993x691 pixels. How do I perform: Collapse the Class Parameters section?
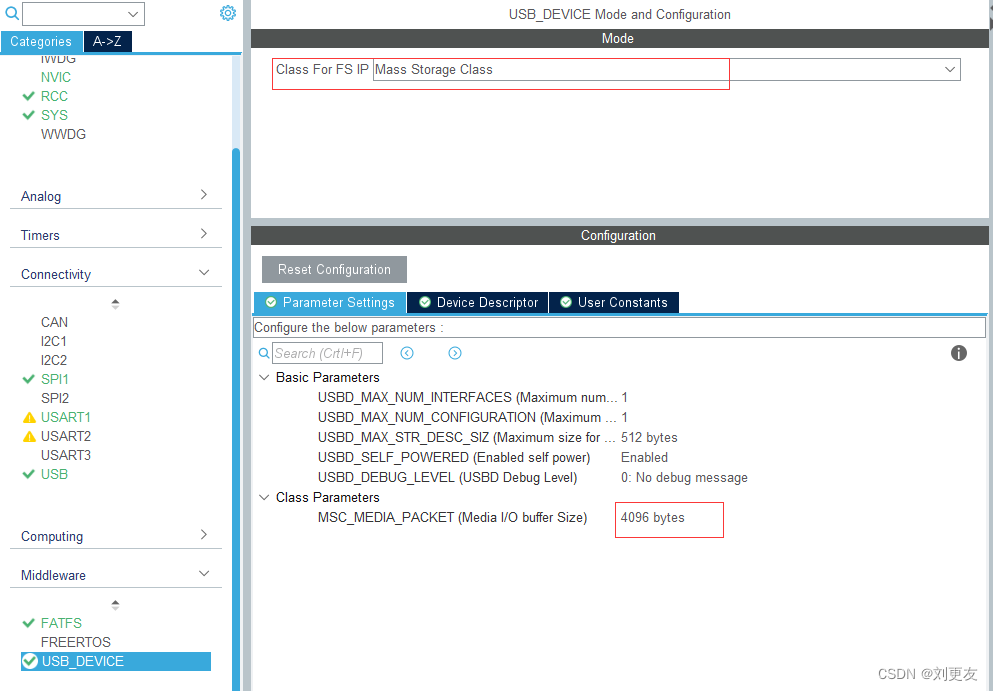click(x=264, y=497)
